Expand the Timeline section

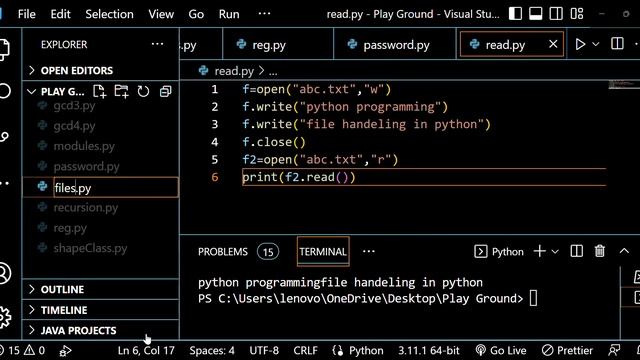click(x=101, y=310)
